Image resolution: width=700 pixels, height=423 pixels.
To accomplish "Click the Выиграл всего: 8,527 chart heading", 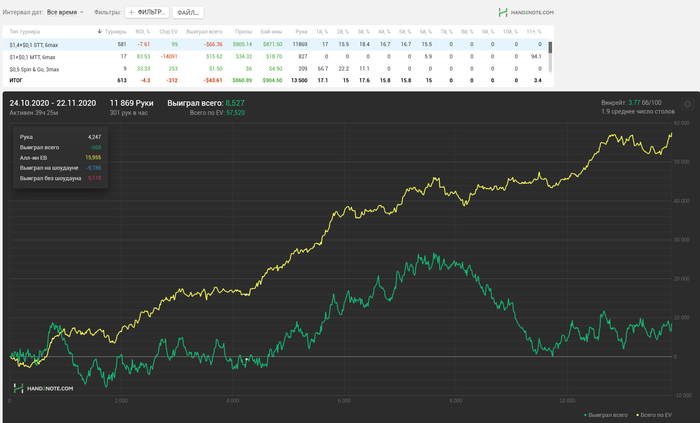I will (206, 103).
